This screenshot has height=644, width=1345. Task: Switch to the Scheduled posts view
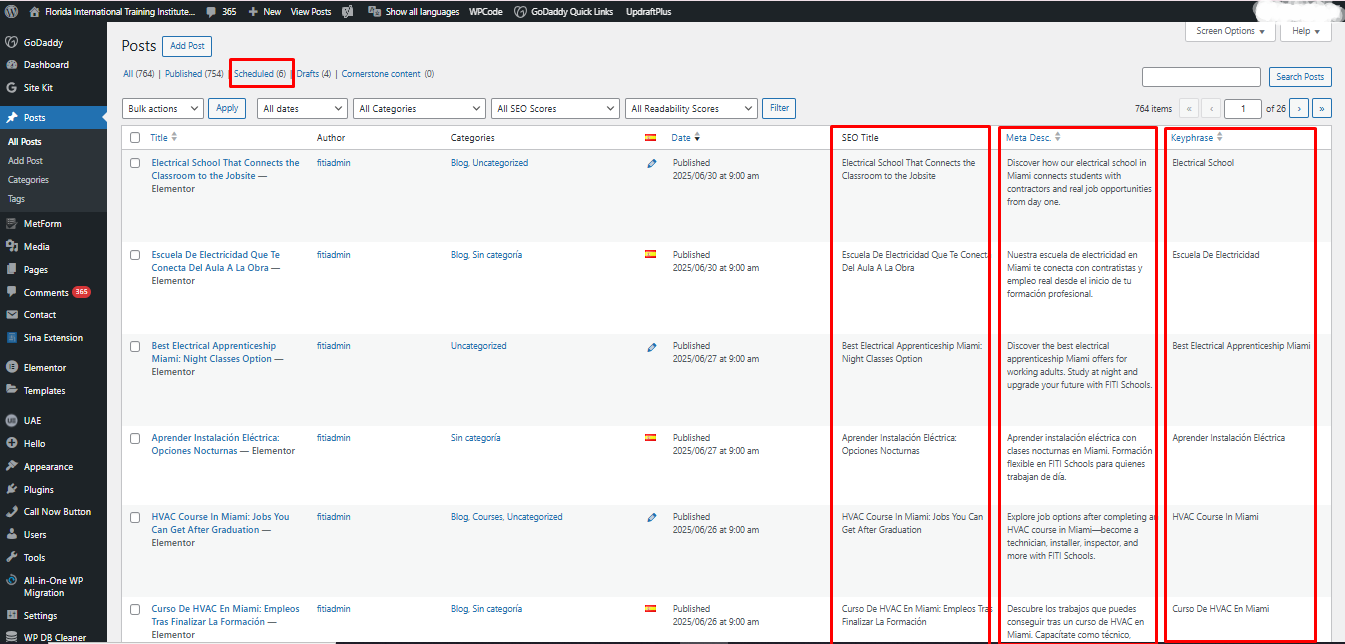point(259,74)
